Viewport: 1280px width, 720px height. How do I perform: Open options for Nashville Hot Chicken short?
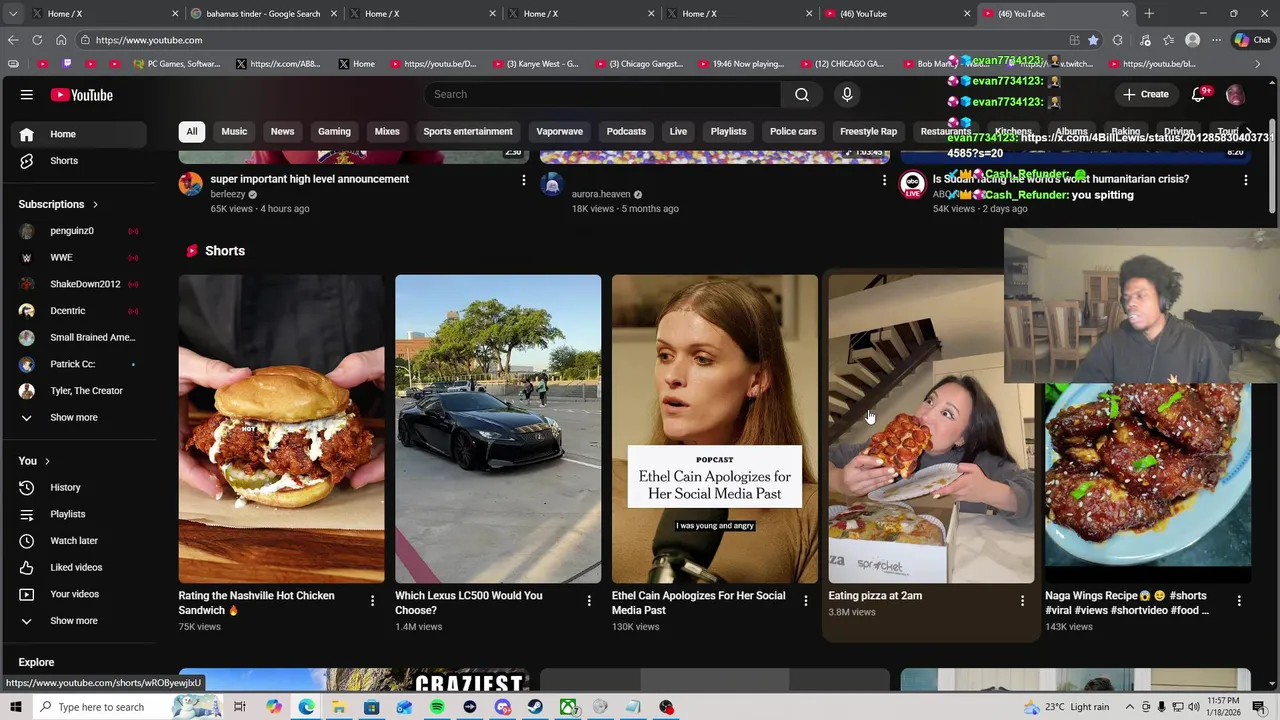372,601
